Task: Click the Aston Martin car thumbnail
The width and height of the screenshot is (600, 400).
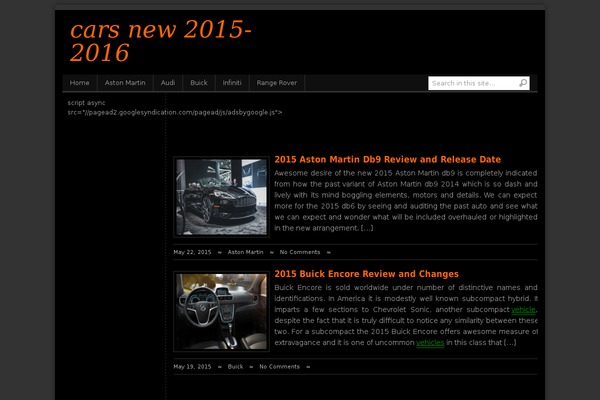Action: [221, 197]
